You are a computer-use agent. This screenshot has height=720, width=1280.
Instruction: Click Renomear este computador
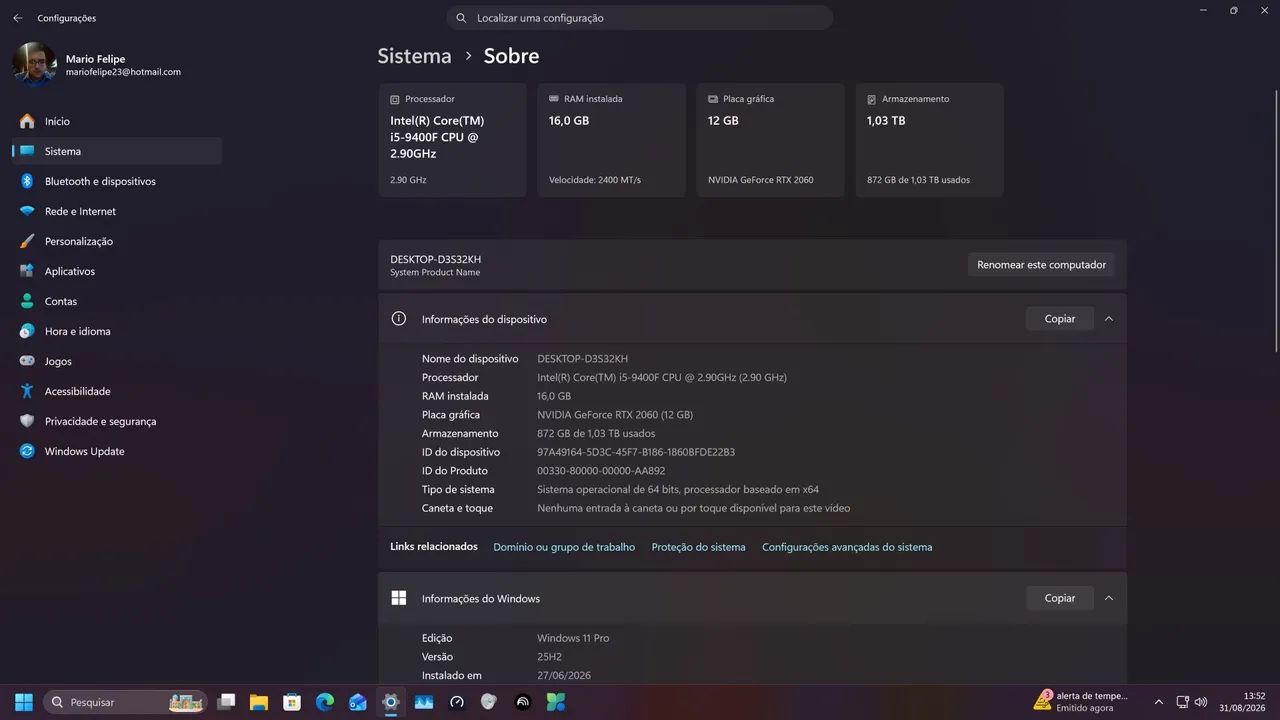tap(1041, 265)
